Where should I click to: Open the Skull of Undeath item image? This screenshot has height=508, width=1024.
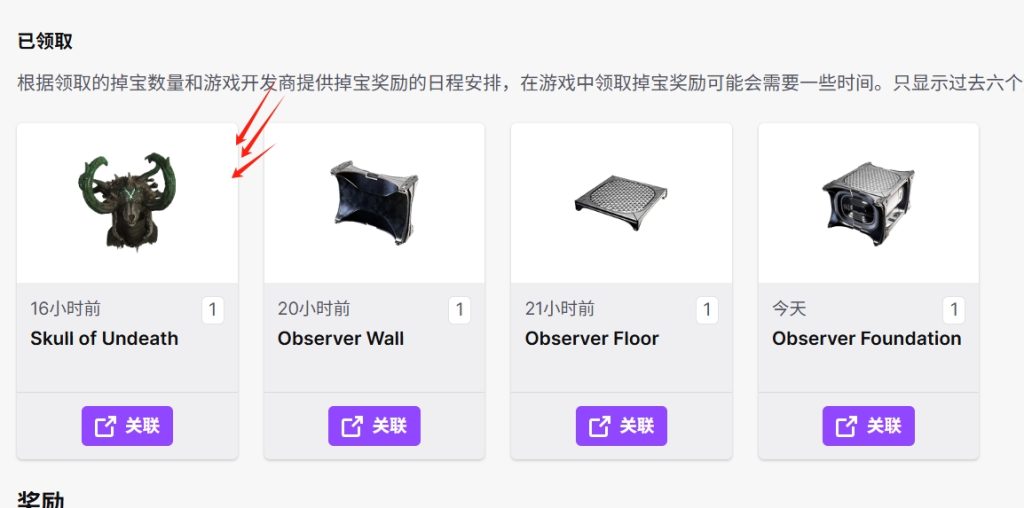(127, 202)
